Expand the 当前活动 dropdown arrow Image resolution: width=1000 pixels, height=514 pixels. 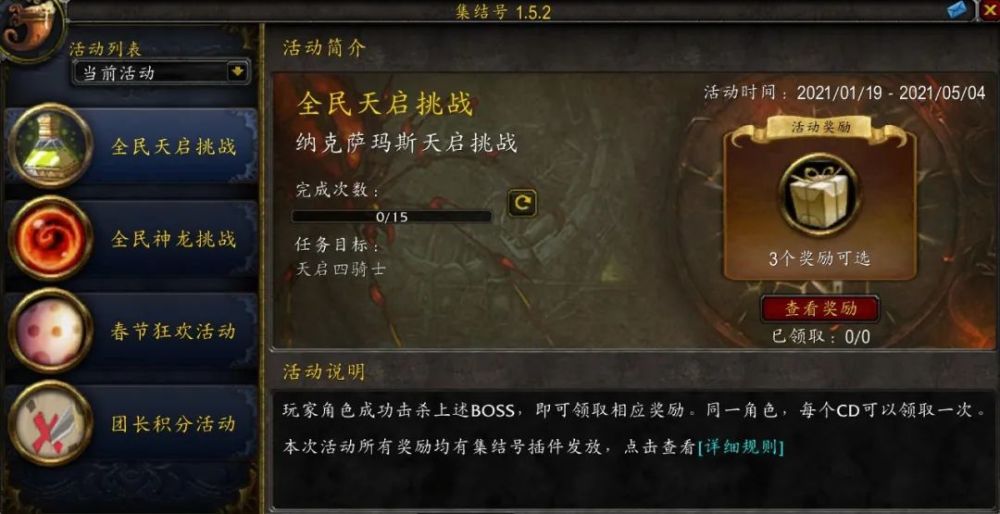238,72
